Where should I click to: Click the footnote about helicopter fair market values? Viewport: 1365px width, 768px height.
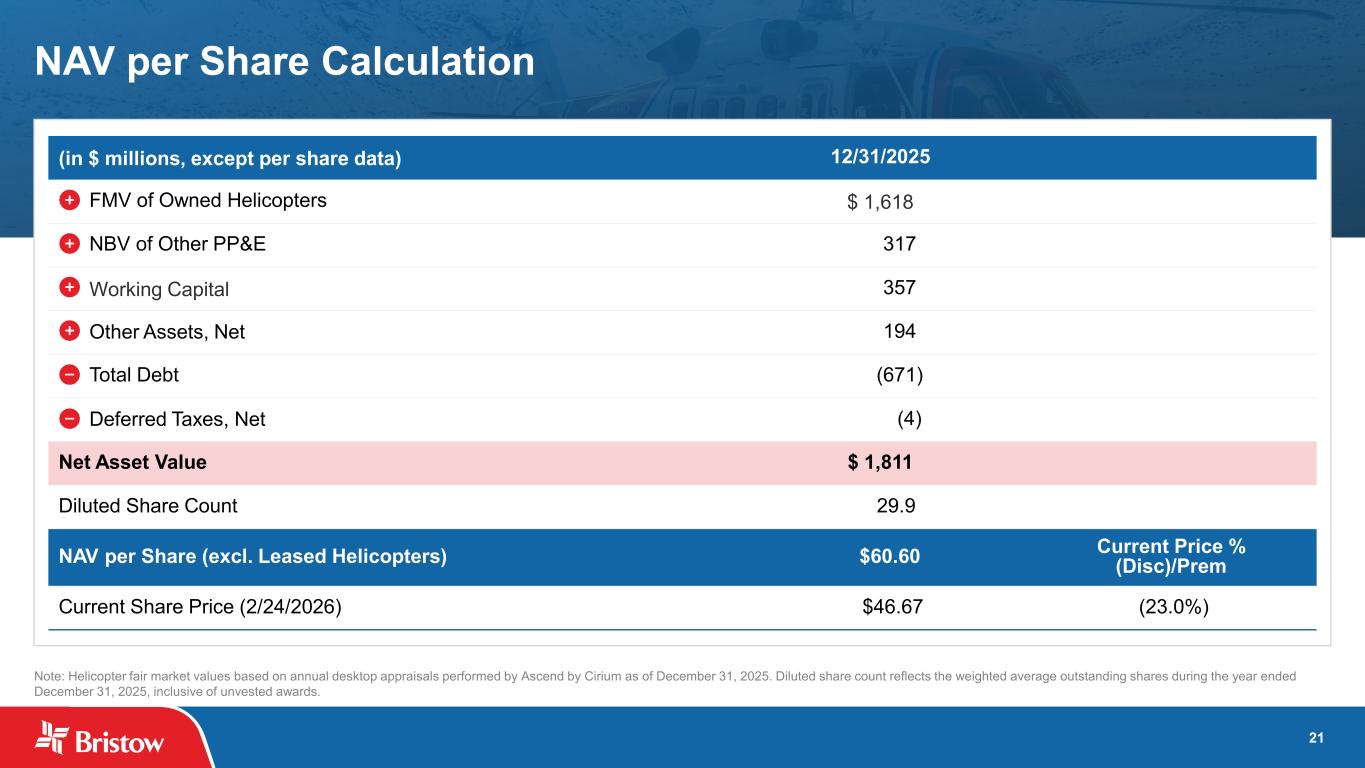(x=665, y=684)
